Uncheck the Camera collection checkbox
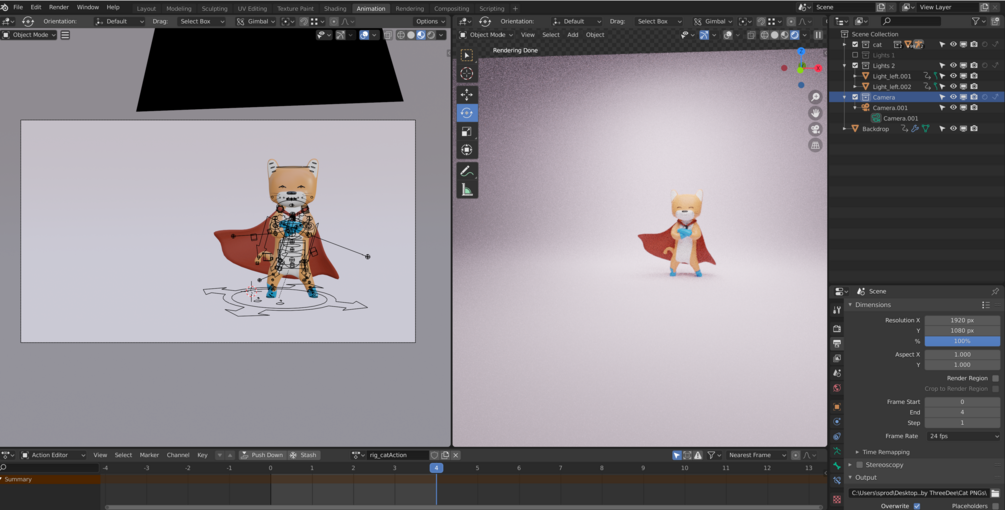The width and height of the screenshot is (1005, 510). pyautogui.click(x=855, y=97)
